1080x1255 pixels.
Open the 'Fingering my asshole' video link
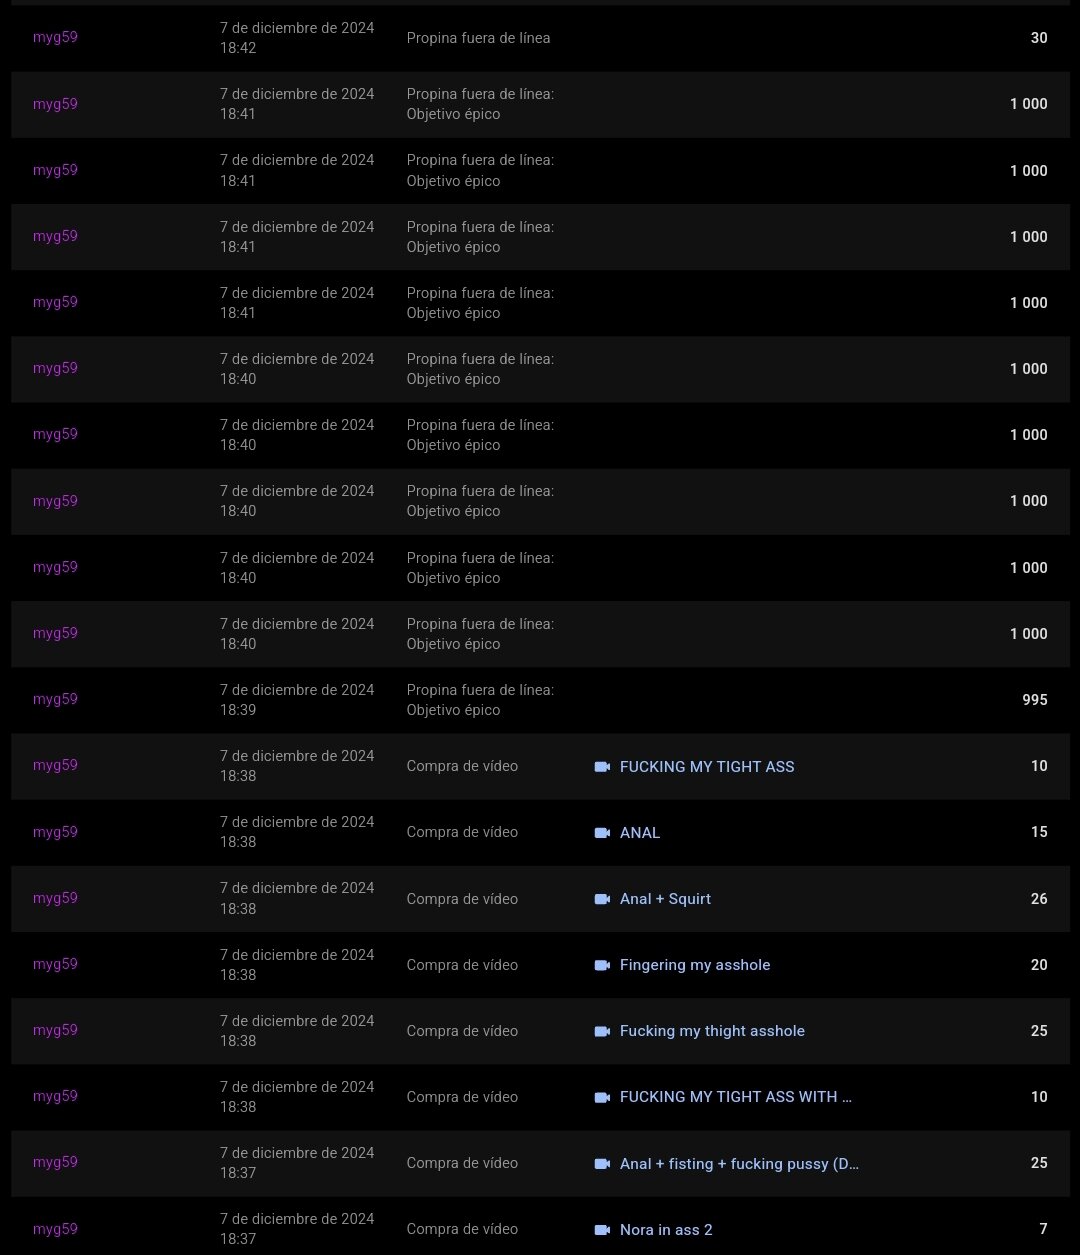695,965
